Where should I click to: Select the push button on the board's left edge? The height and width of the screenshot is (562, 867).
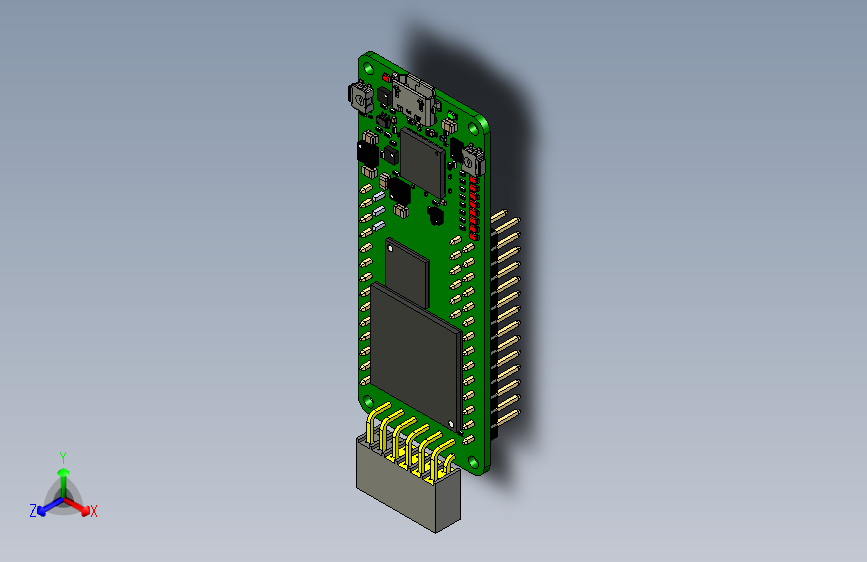click(x=360, y=98)
